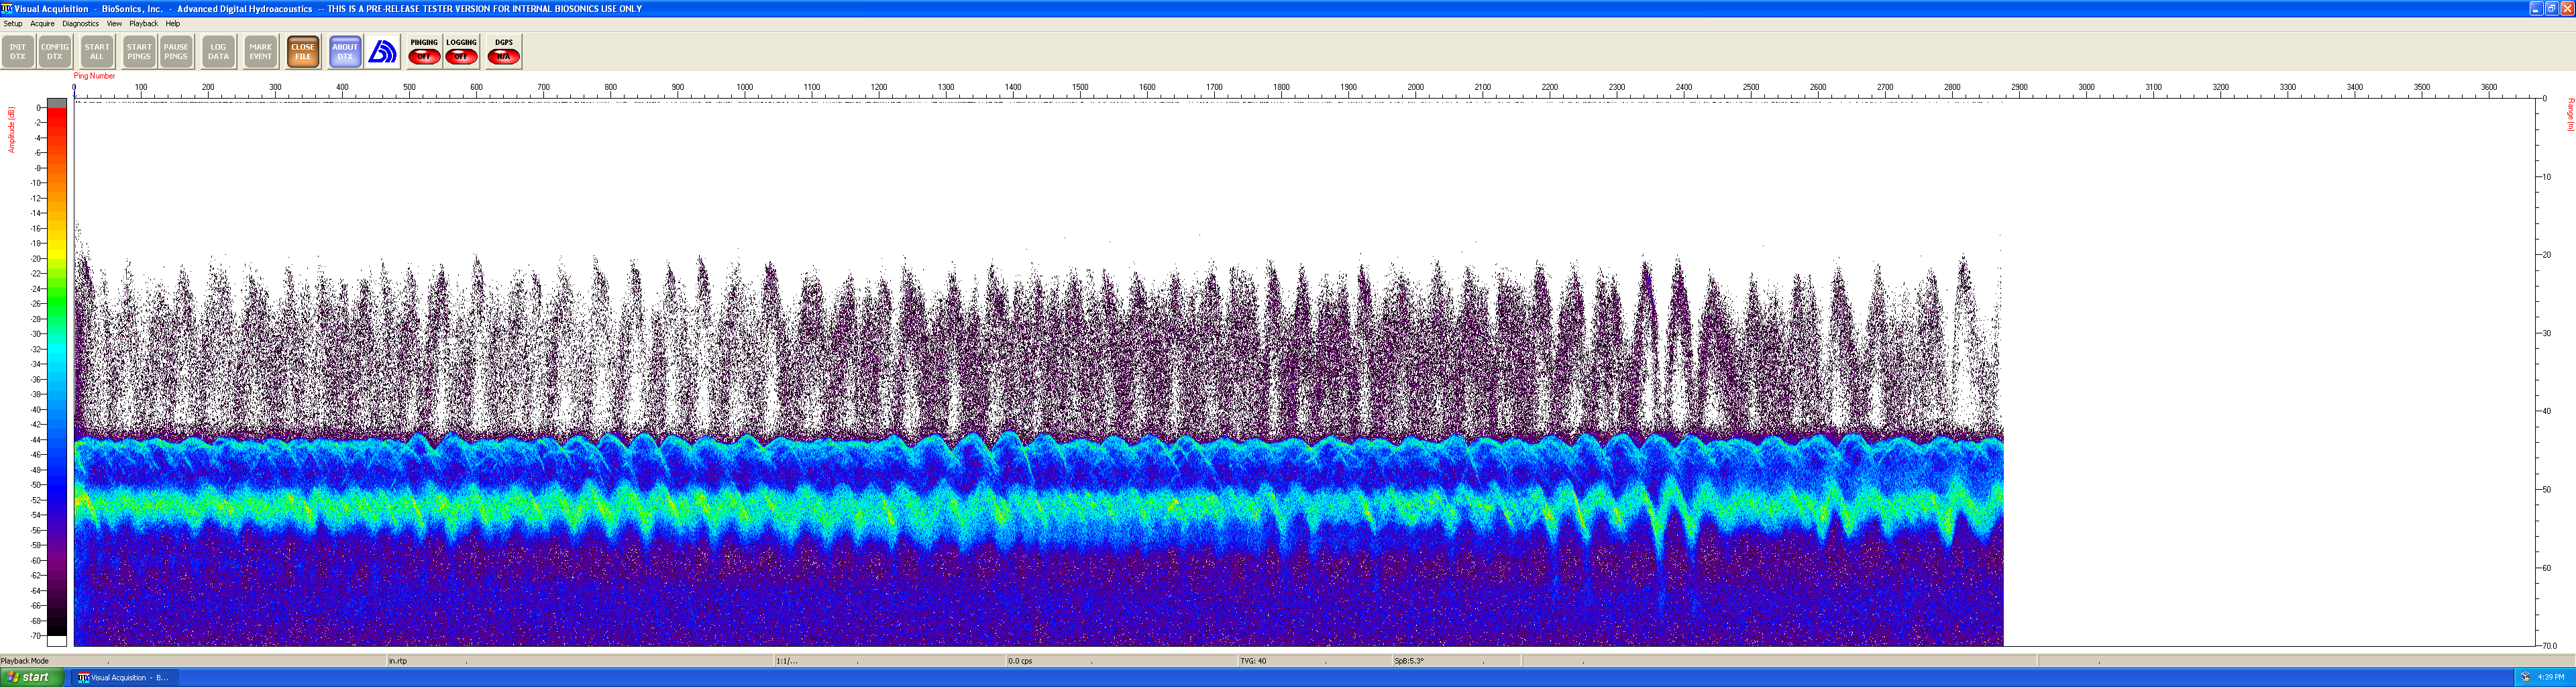Restore the window with the title bar restore button
The height and width of the screenshot is (687, 2576).
(x=2551, y=8)
